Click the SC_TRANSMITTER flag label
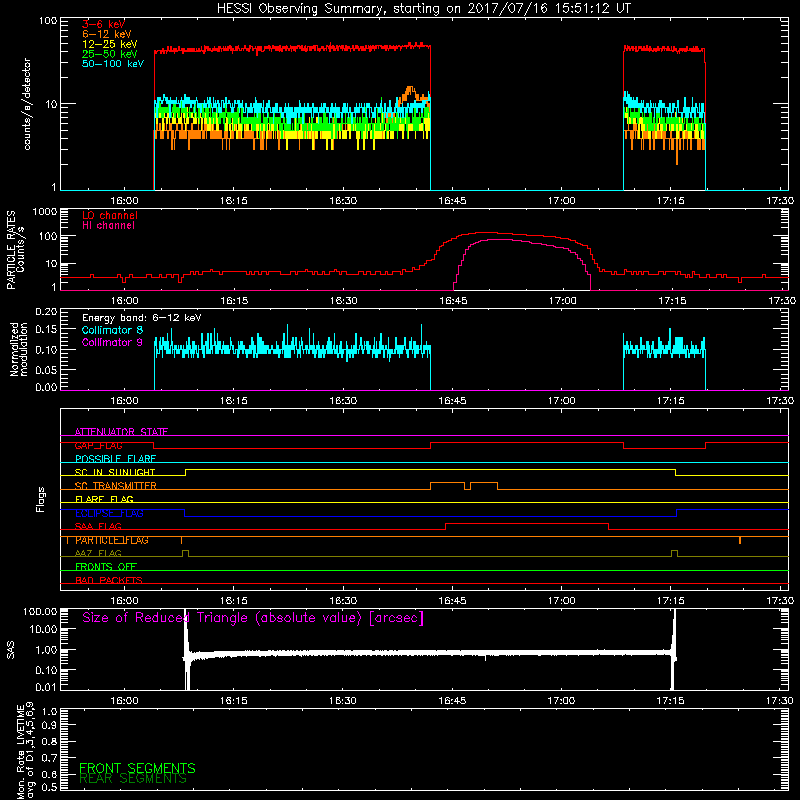 116,486
